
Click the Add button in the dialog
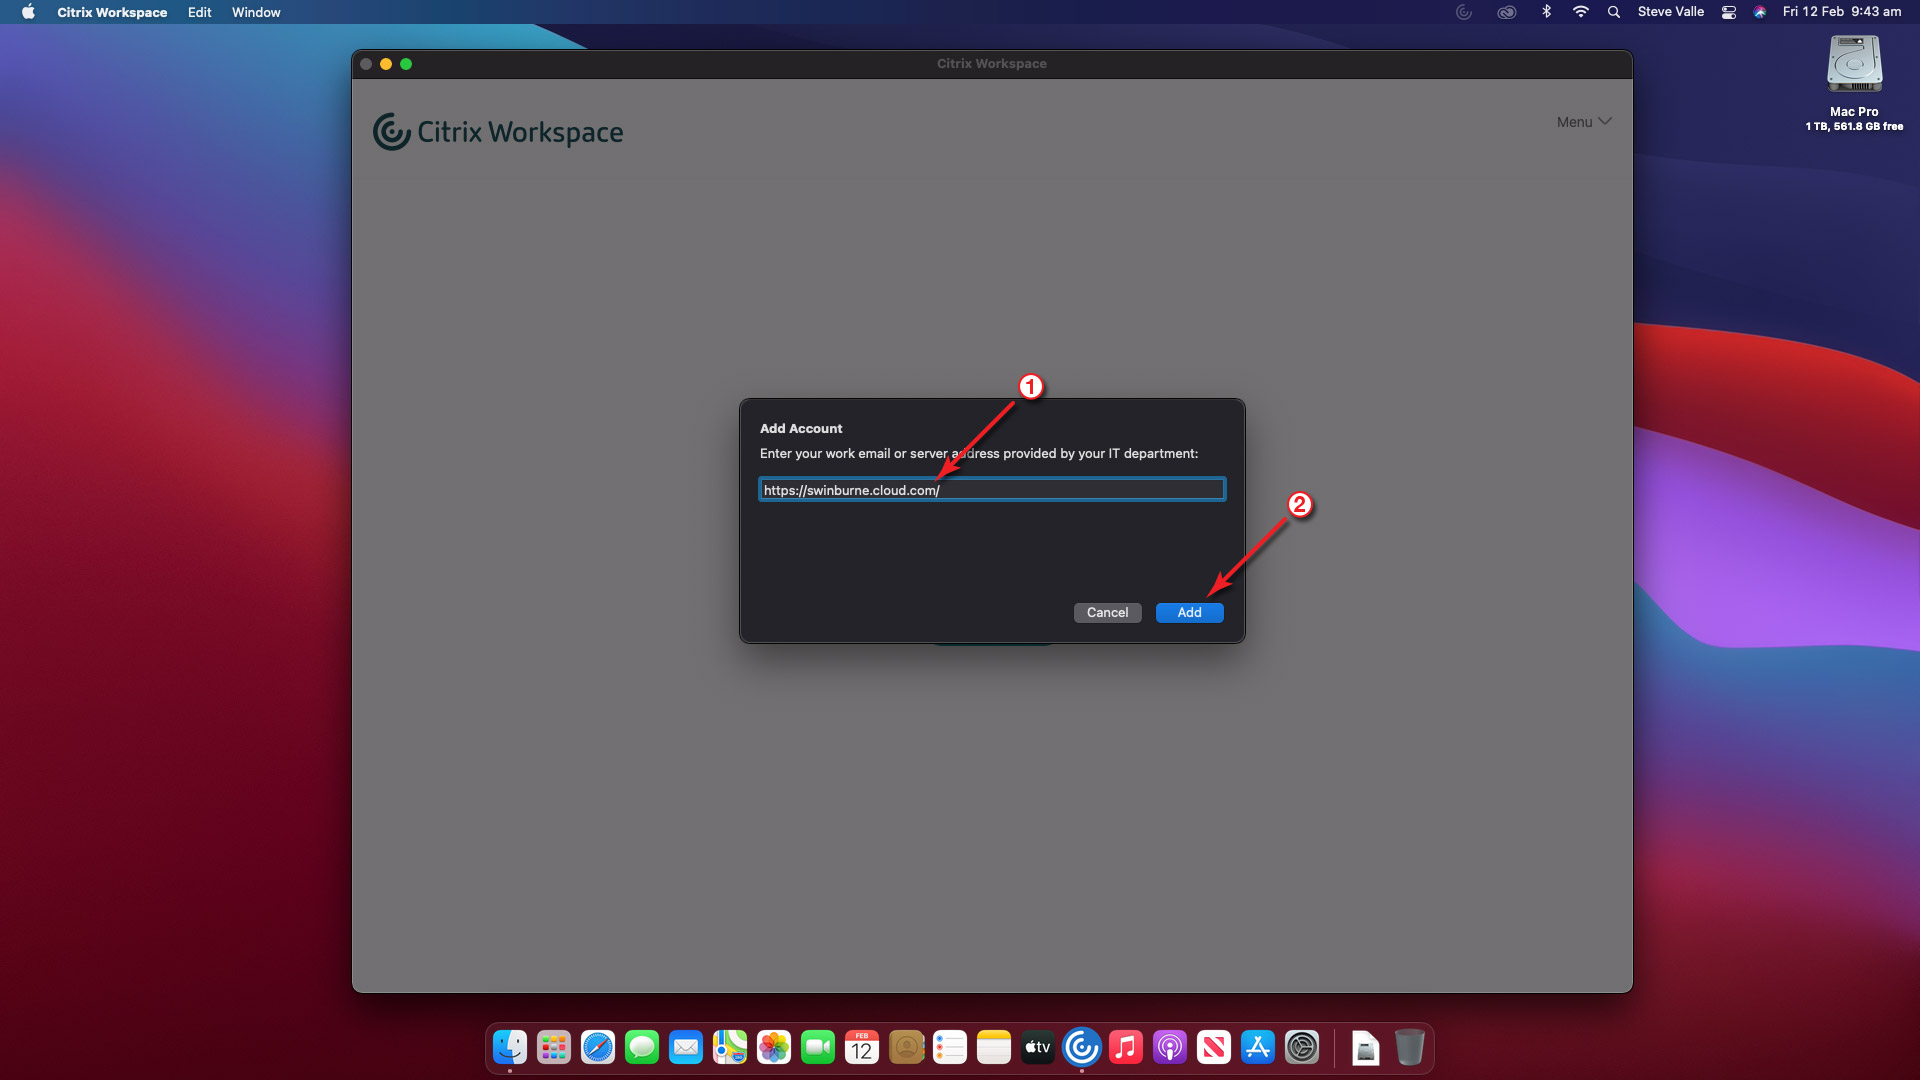tap(1189, 612)
